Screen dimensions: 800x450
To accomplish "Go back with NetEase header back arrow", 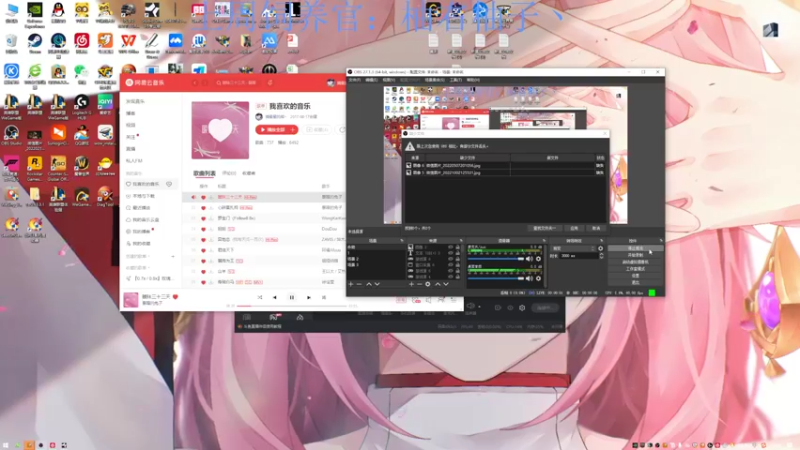I will click(x=195, y=83).
